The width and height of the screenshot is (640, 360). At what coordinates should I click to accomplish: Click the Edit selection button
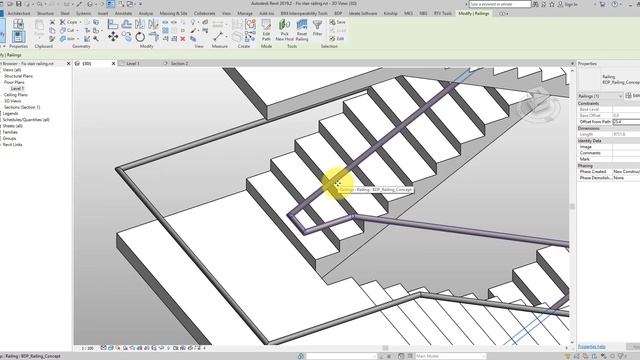337,38
